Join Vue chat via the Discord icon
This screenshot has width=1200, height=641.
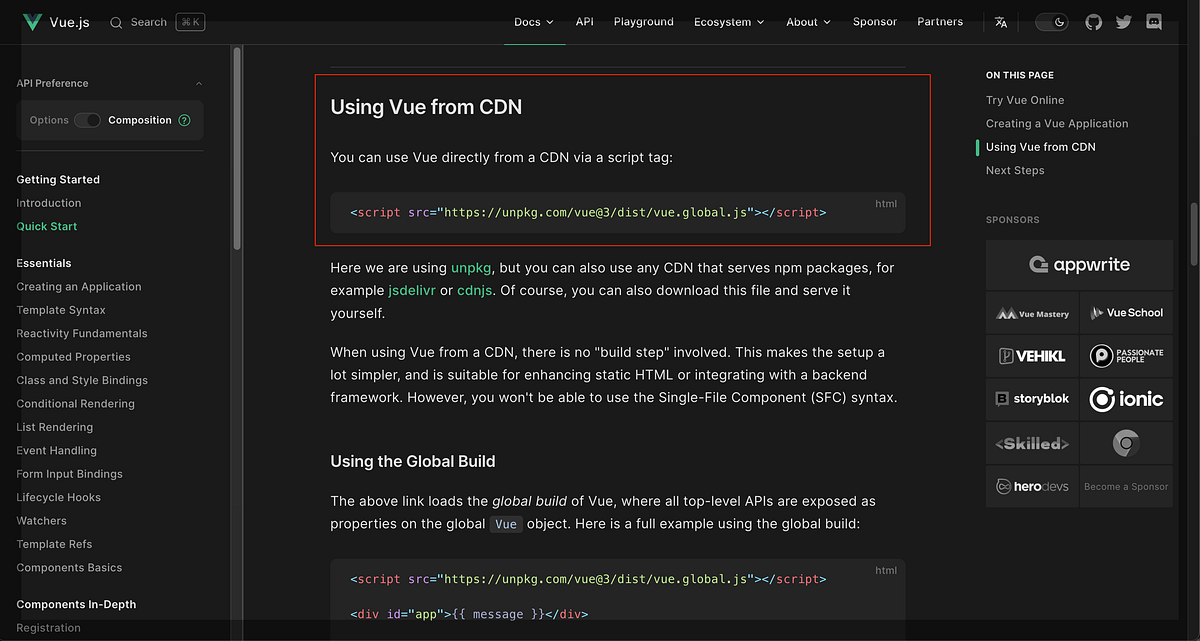click(1153, 21)
